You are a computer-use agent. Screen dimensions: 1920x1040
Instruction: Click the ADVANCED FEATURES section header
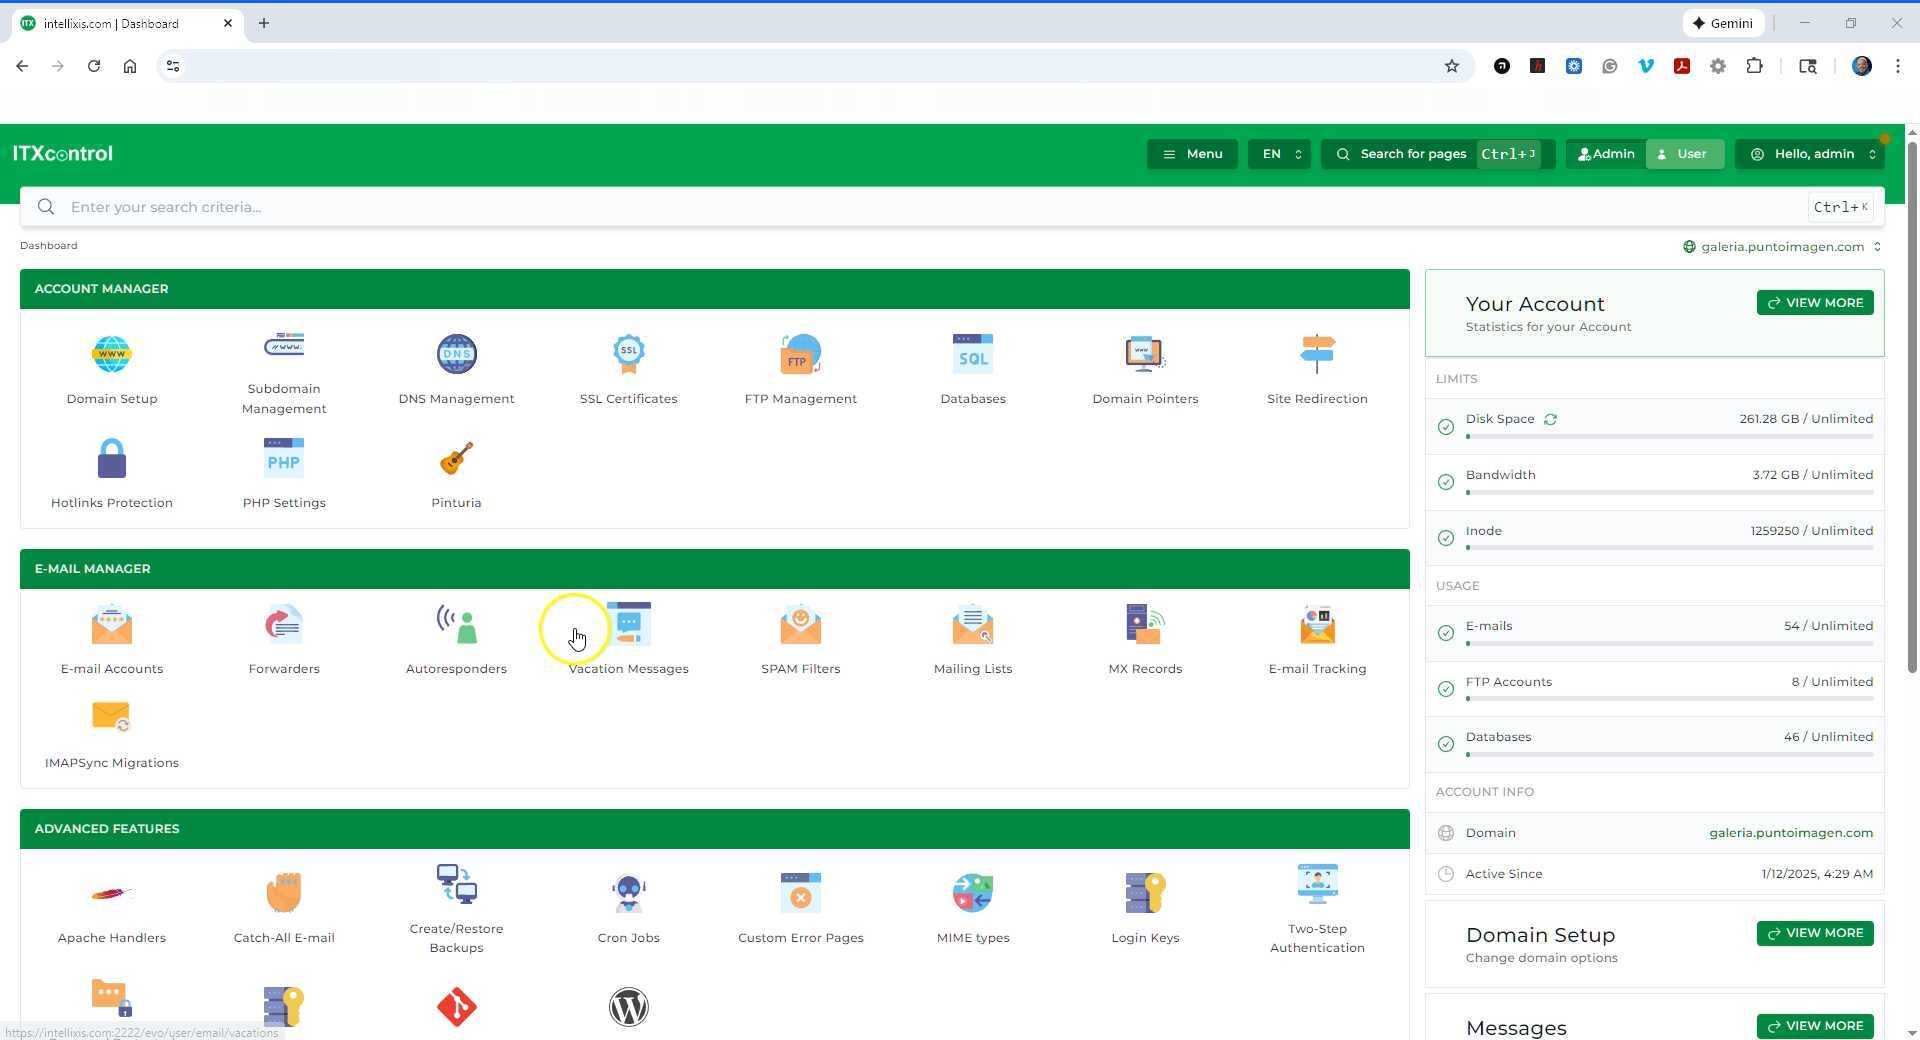pyautogui.click(x=715, y=829)
